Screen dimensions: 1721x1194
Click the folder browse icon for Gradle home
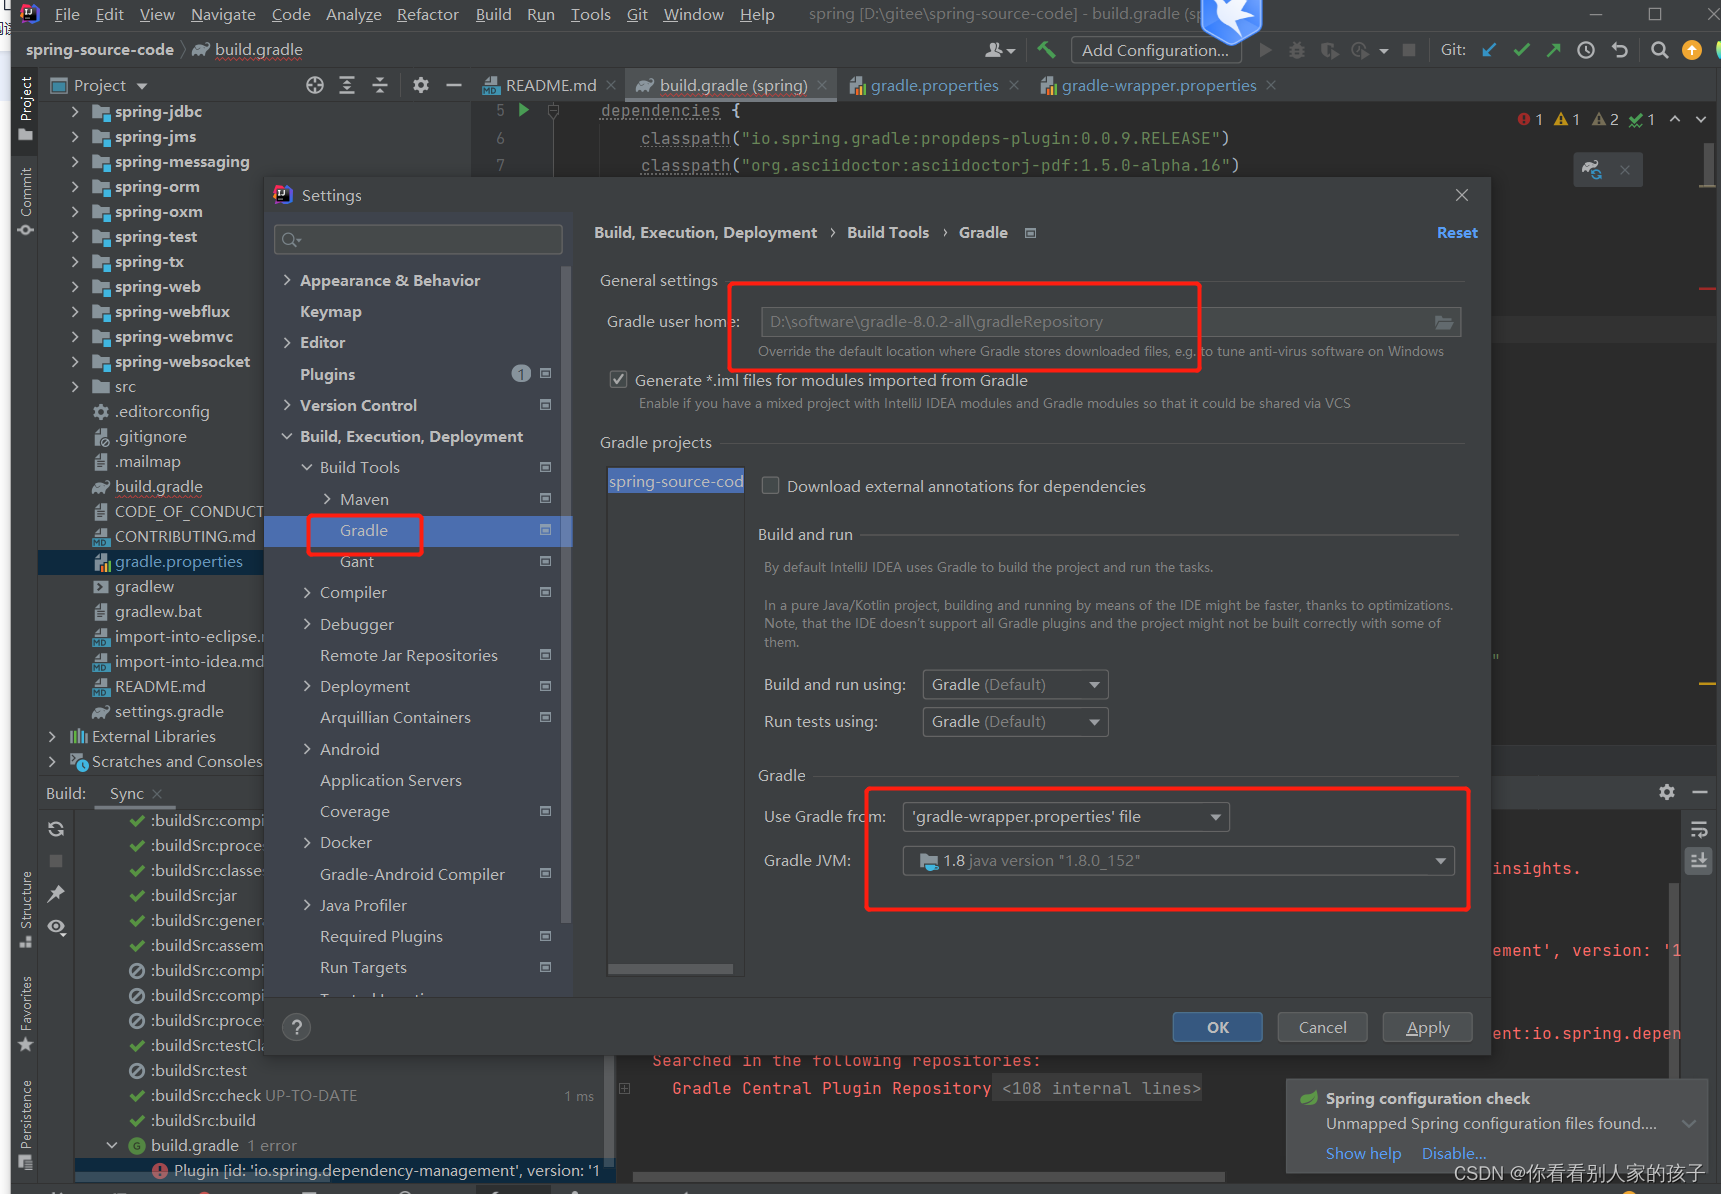tap(1444, 322)
